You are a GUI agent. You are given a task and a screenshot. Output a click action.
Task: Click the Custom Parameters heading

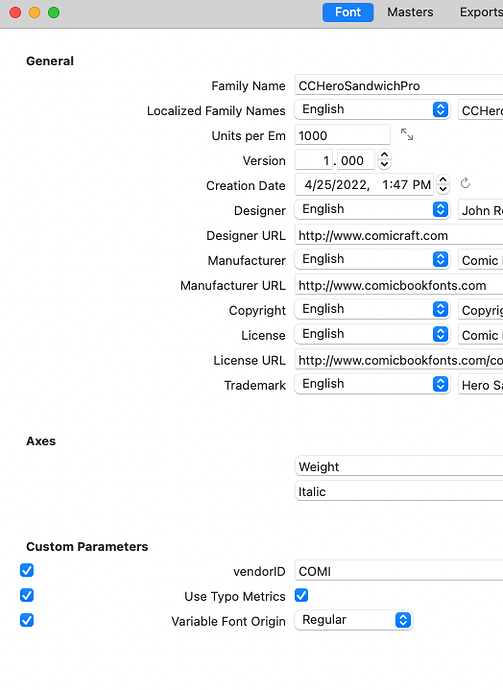[x=87, y=547]
